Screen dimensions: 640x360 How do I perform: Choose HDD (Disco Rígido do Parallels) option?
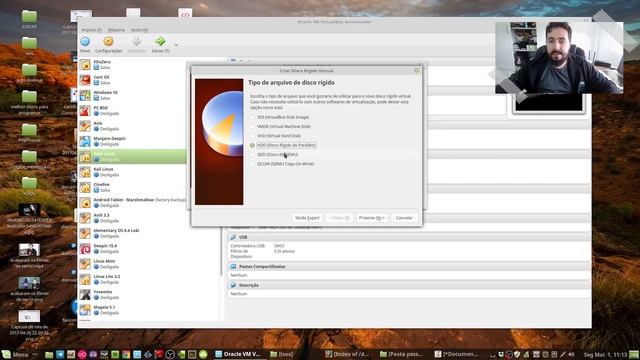click(283, 145)
